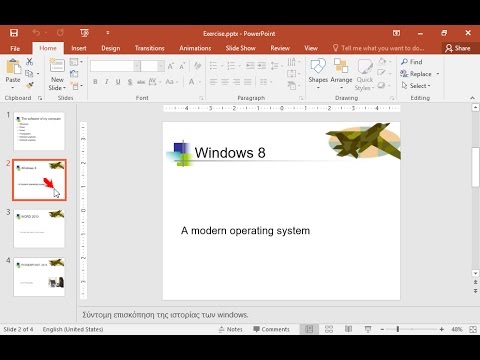This screenshot has width=480, height=360.
Task: Click the zoom slider handle
Action: pos(398,329)
